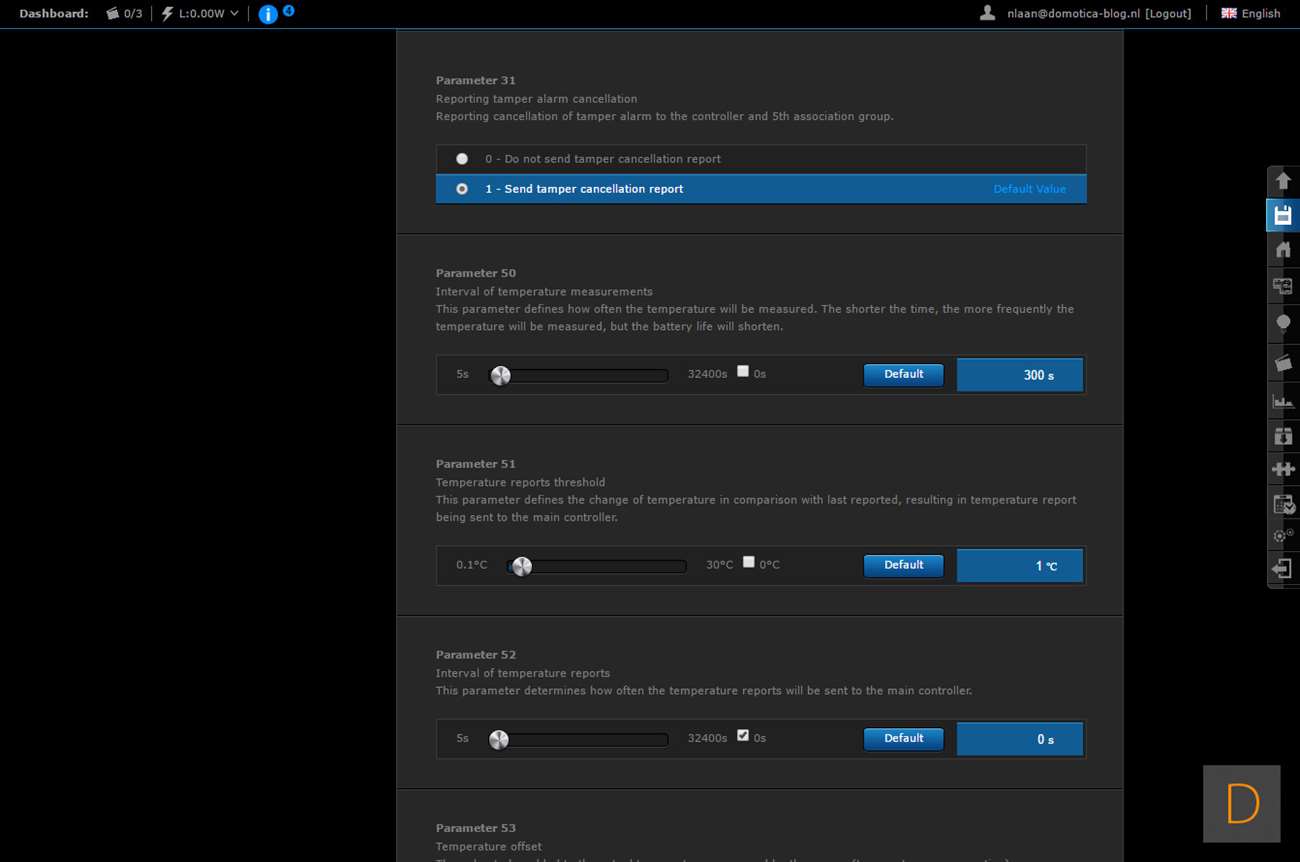Open the light bulb devices icon

coord(1283,323)
